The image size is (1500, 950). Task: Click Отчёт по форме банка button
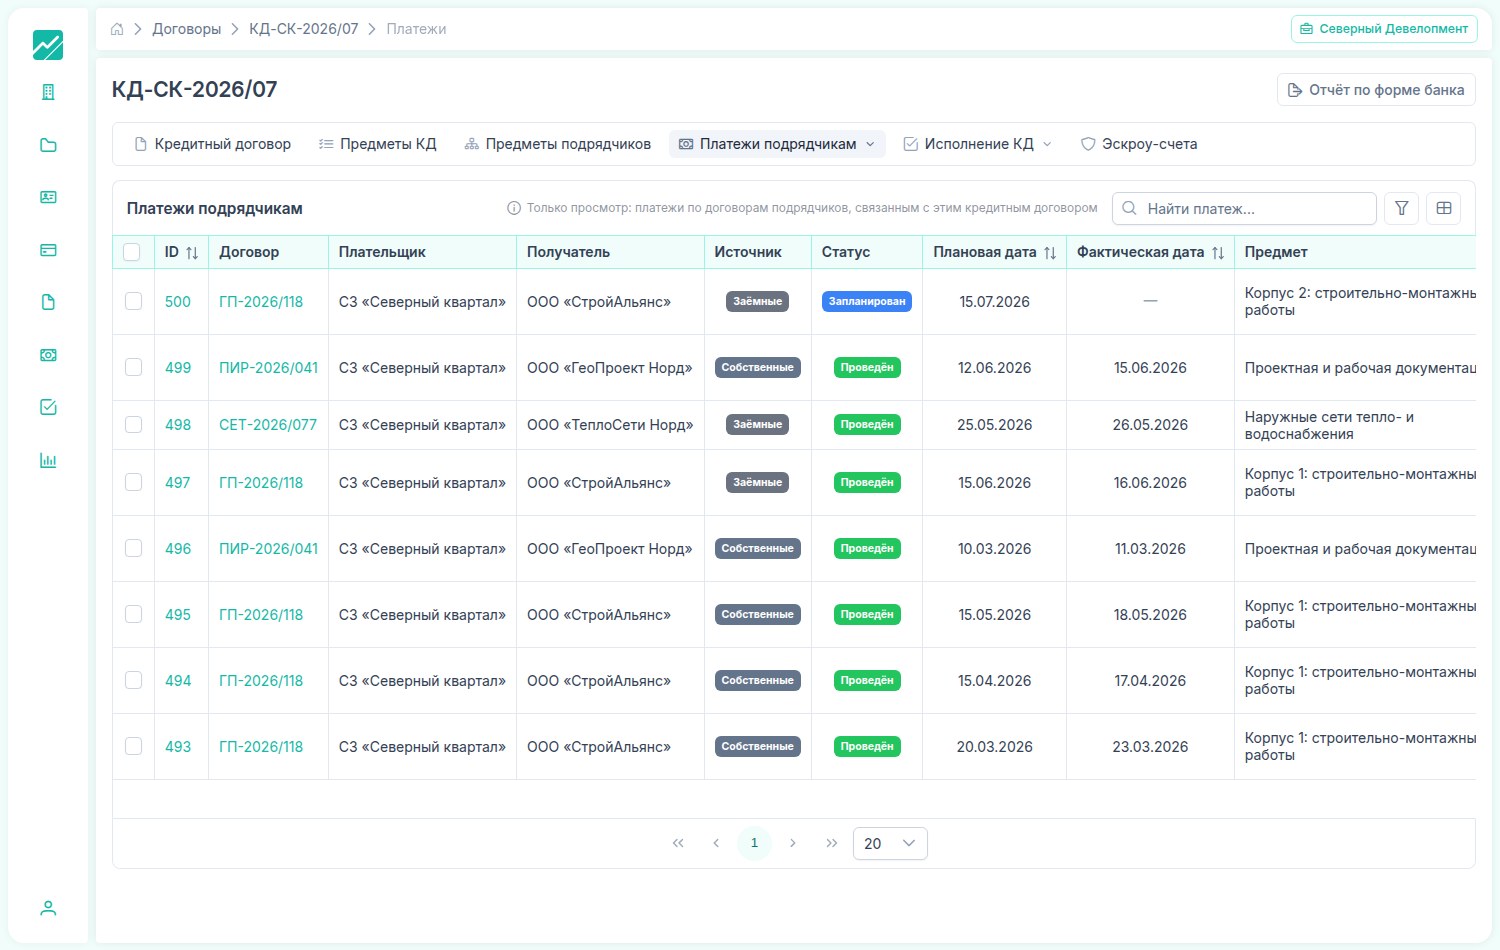tap(1376, 90)
